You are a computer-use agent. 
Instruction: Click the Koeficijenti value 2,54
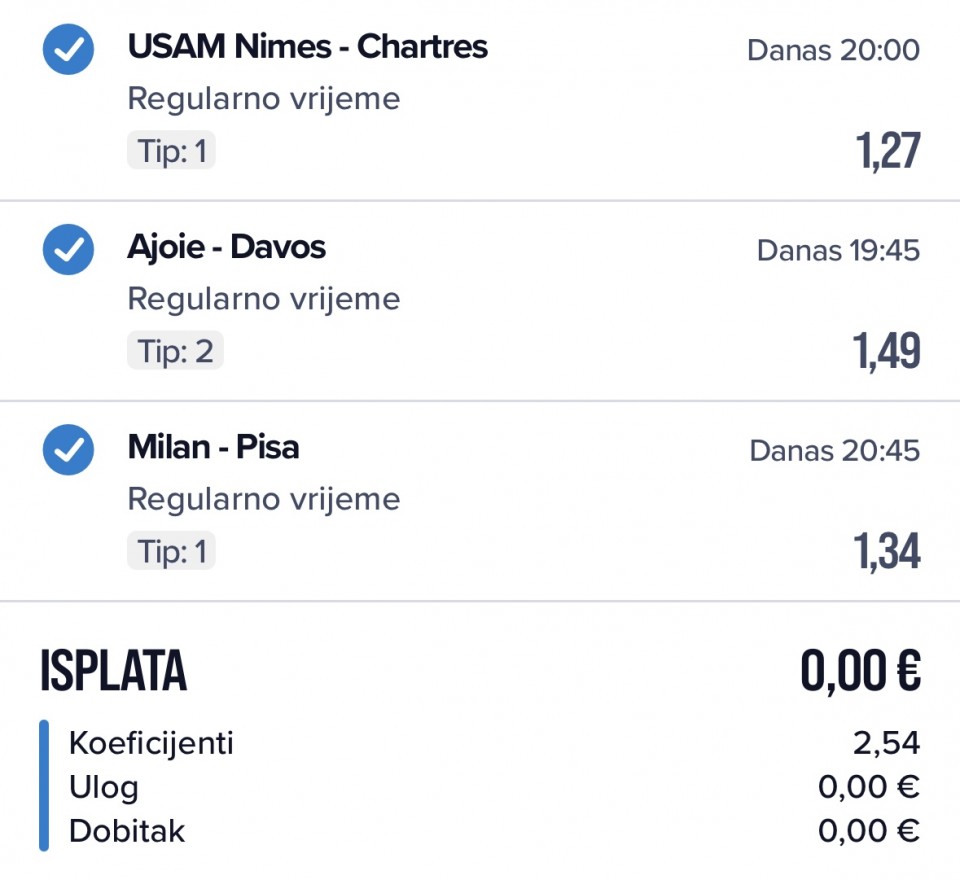click(x=886, y=744)
